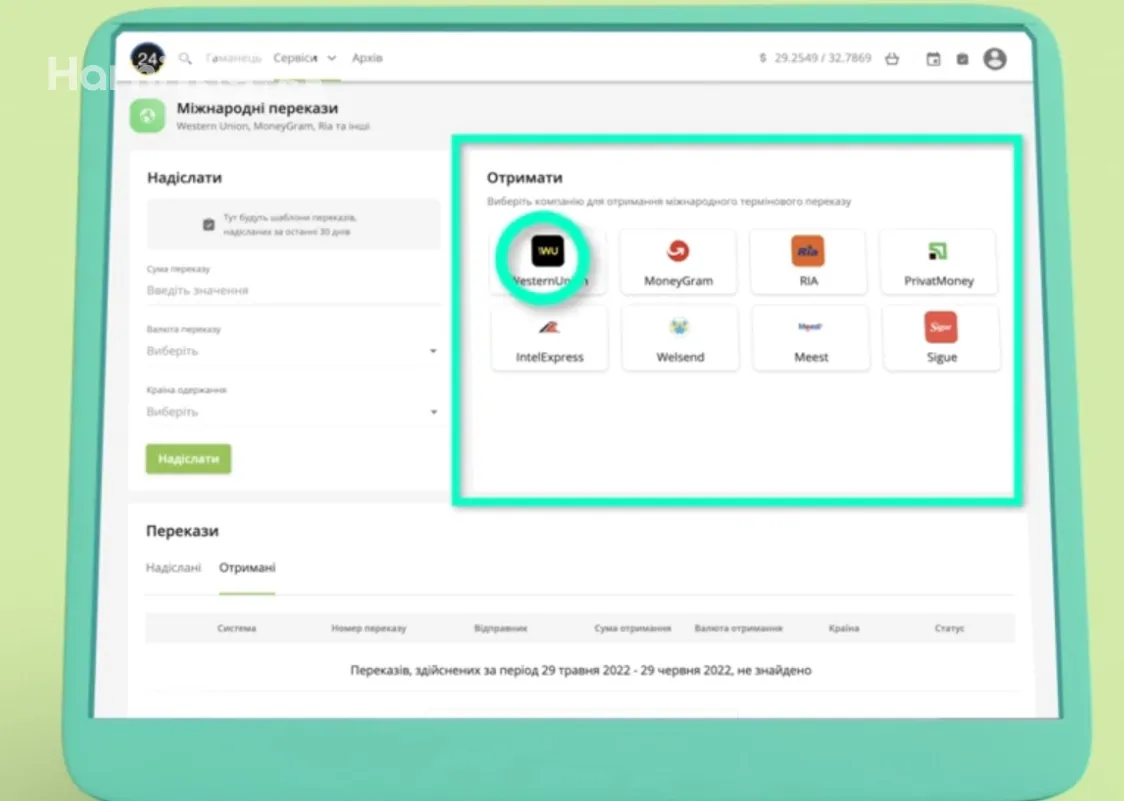The image size is (1124, 801).
Task: Open the user profile avatar icon
Action: tap(994, 59)
